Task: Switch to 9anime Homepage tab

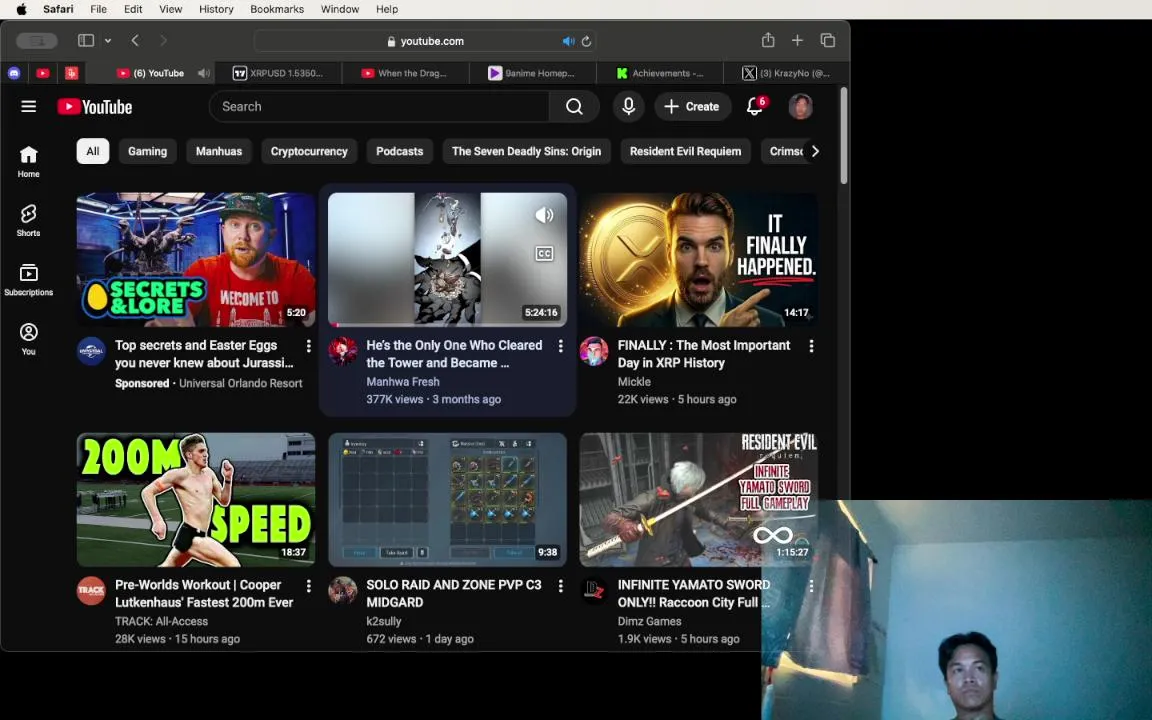Action: (x=532, y=73)
